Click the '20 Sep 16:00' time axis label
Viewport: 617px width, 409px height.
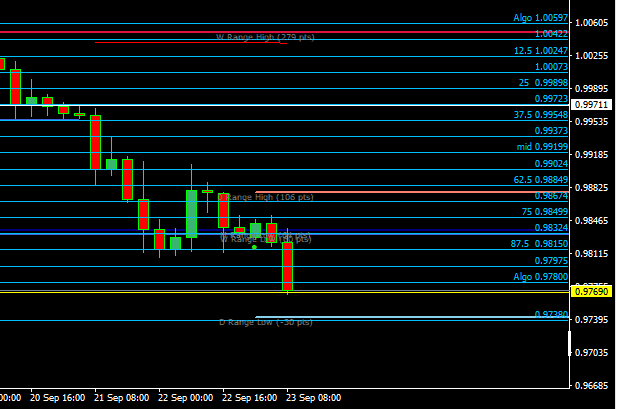coord(57,398)
